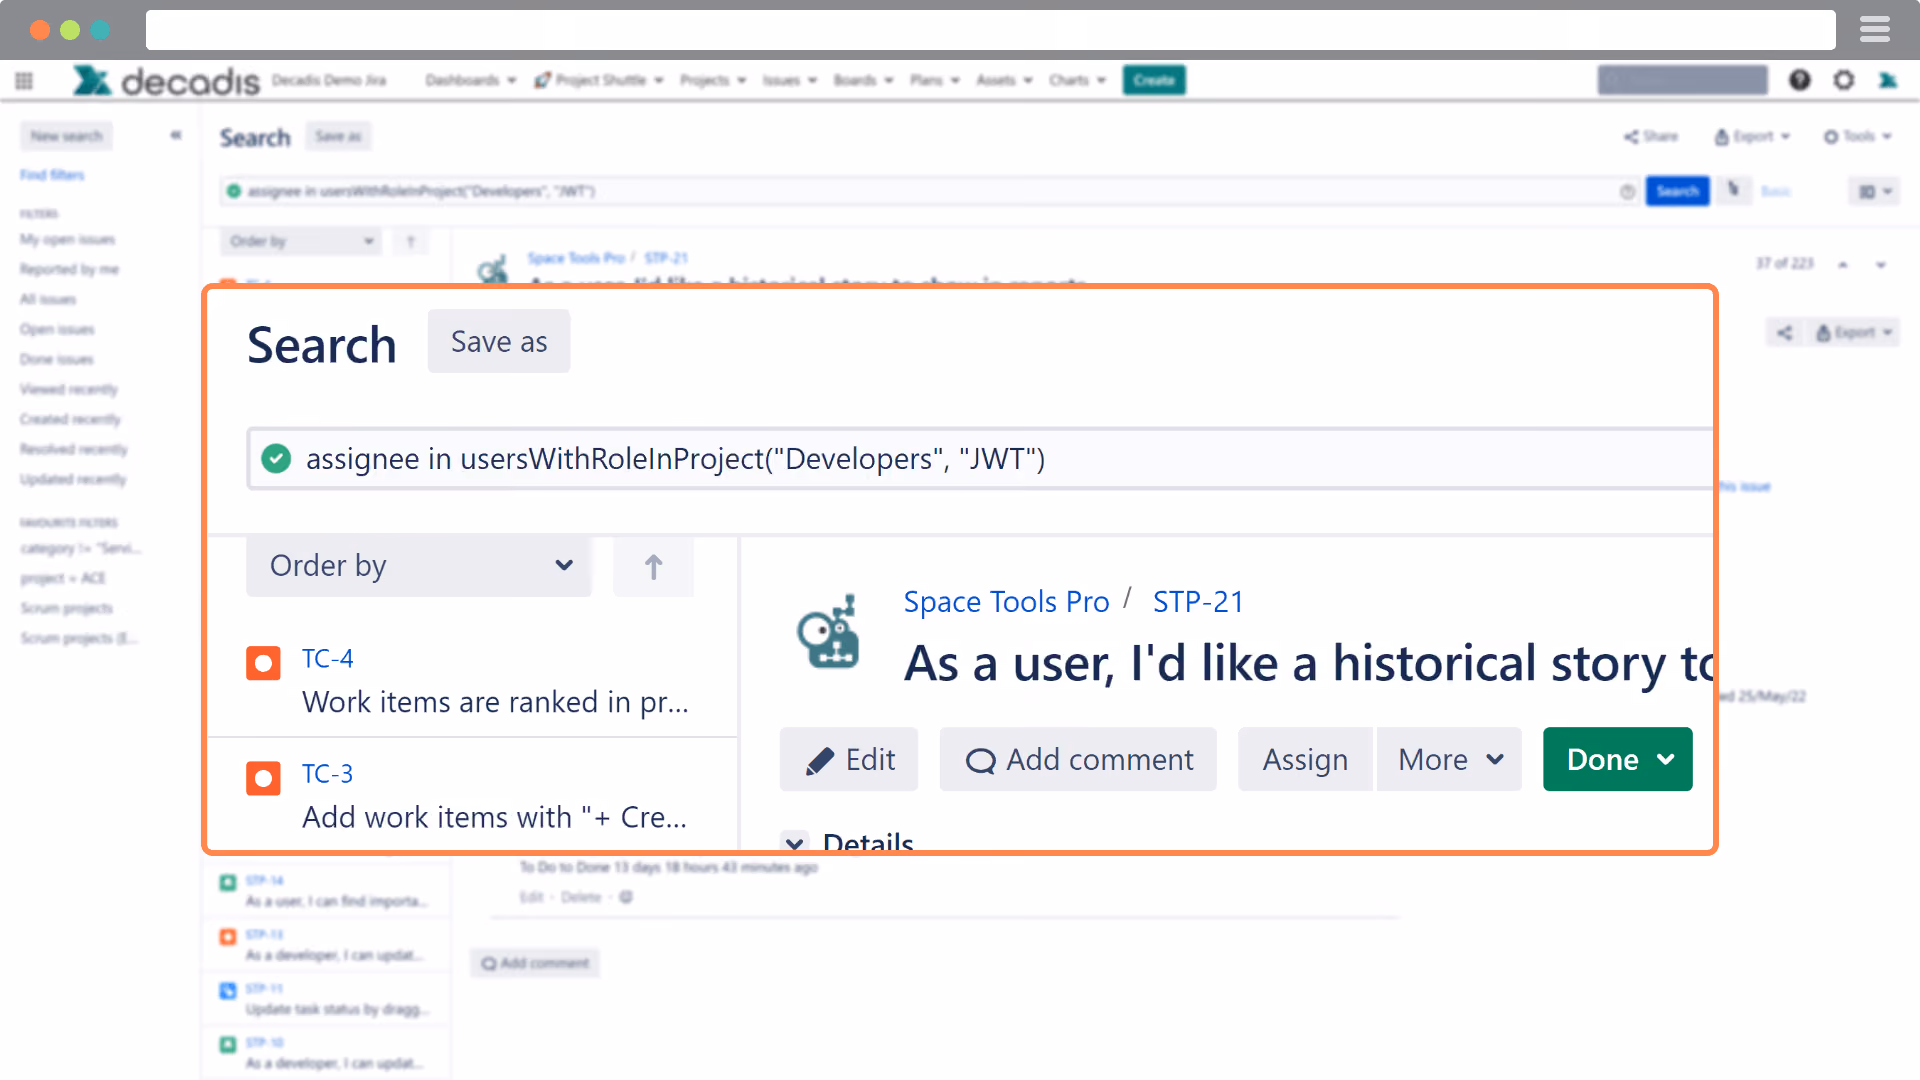Go to the next issue with the down arrow
This screenshot has height=1080, width=1920.
(1881, 264)
